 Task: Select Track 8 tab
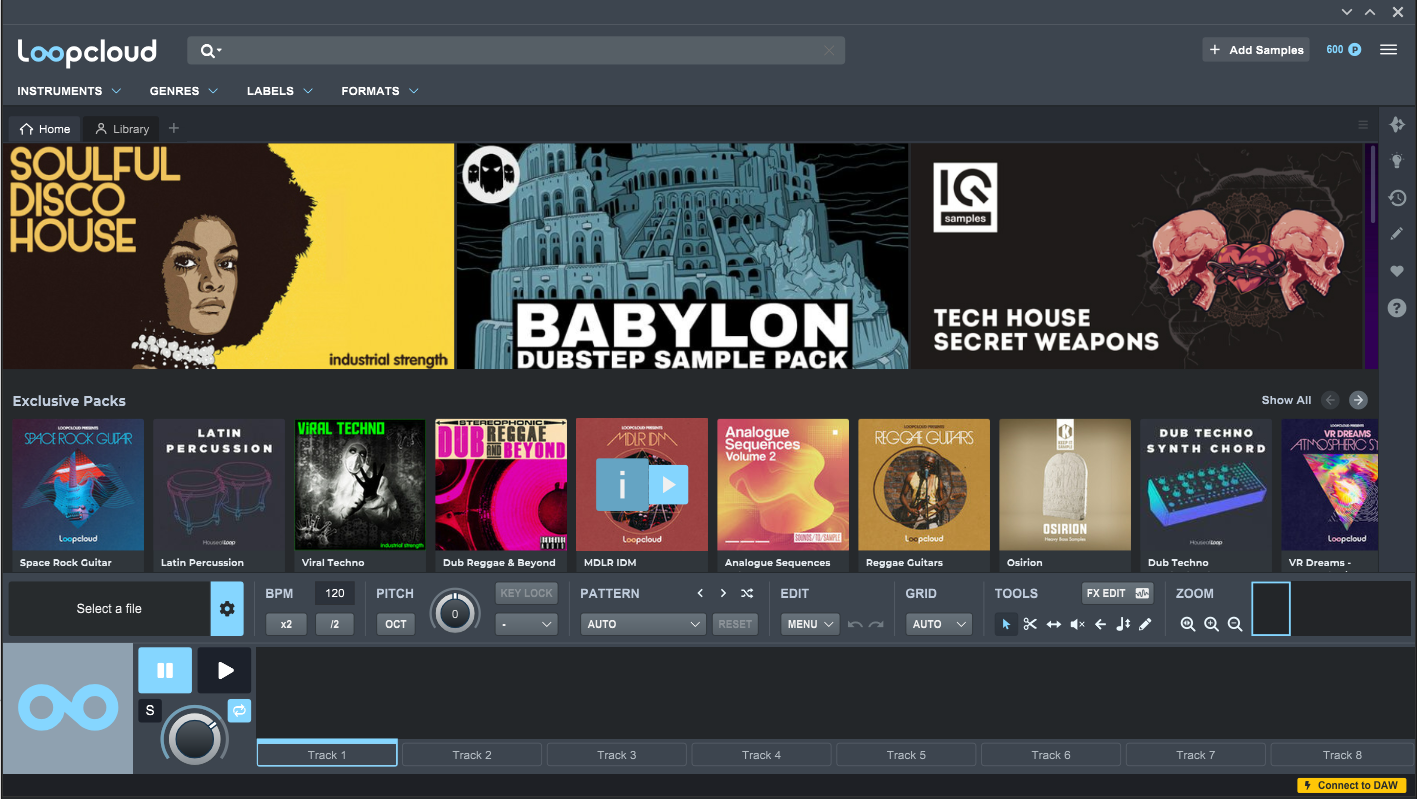pyautogui.click(x=1342, y=755)
